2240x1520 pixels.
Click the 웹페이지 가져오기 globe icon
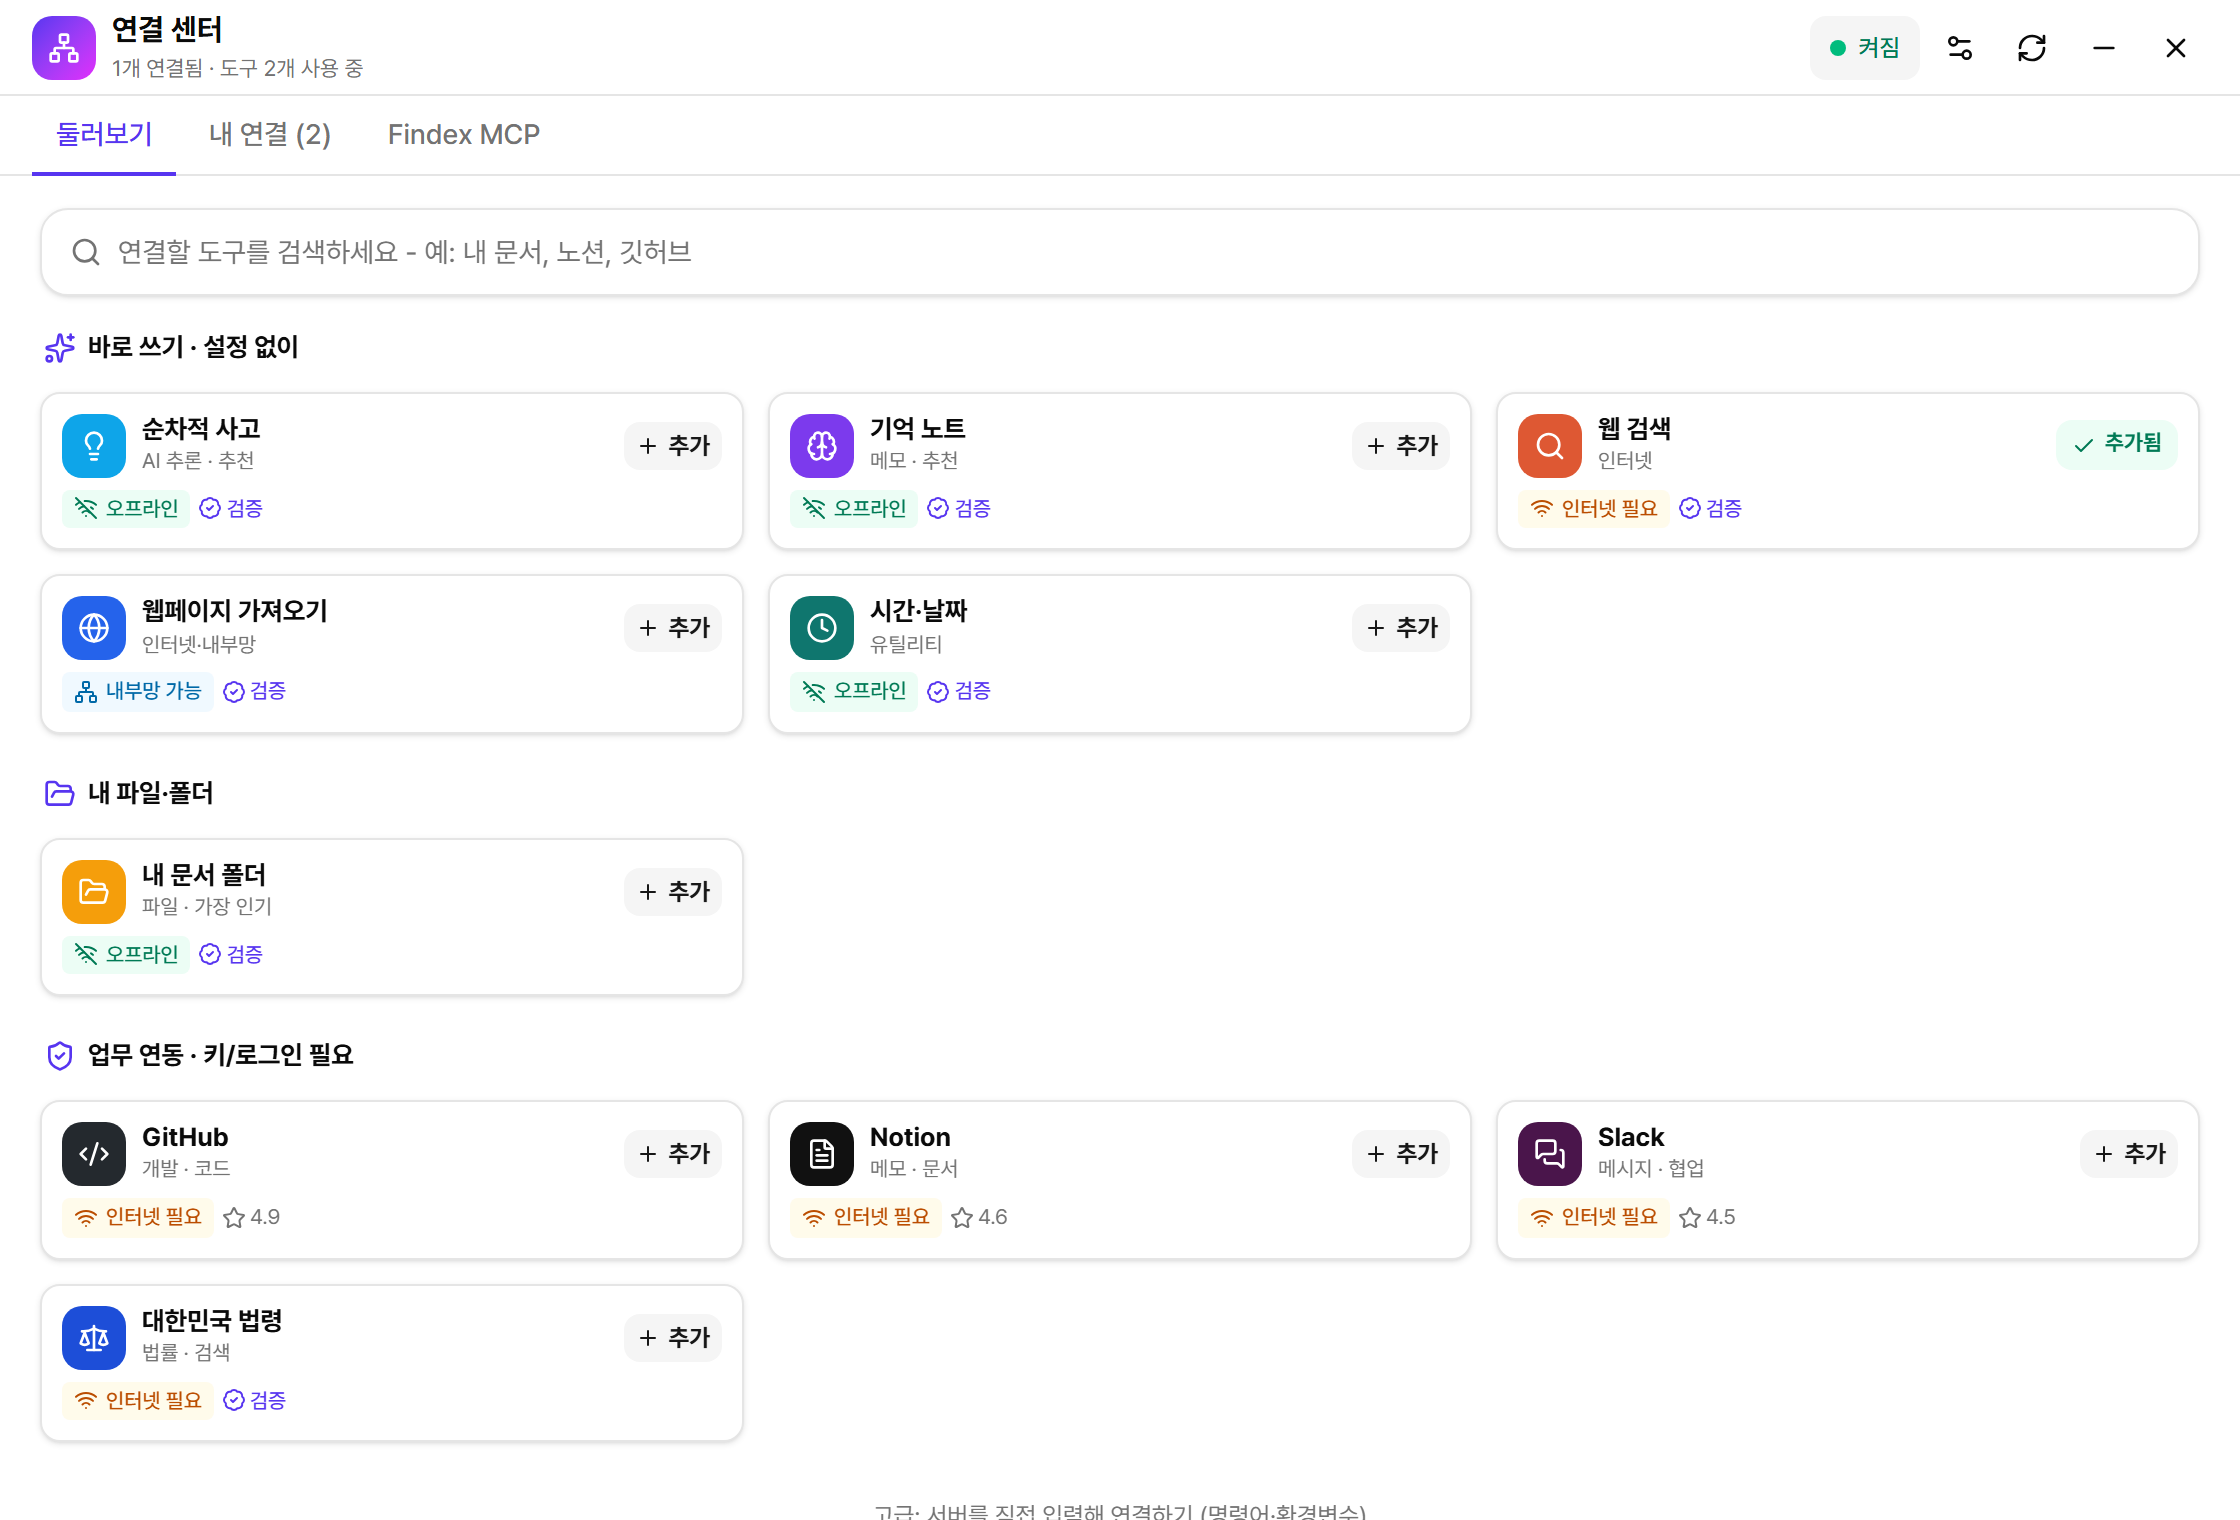coord(94,628)
